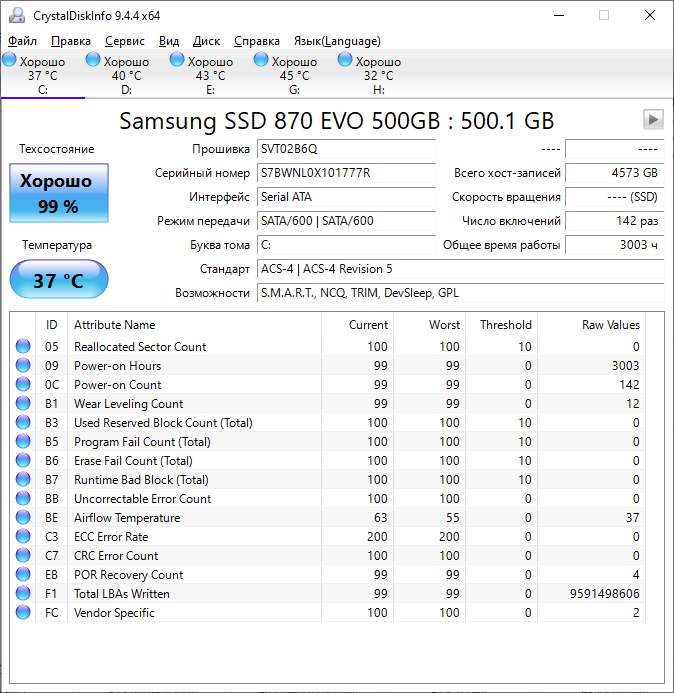Screen dimensions: 674x693
Task: Select the status orb for Uncorrectable Error Count
Action: click(x=23, y=499)
